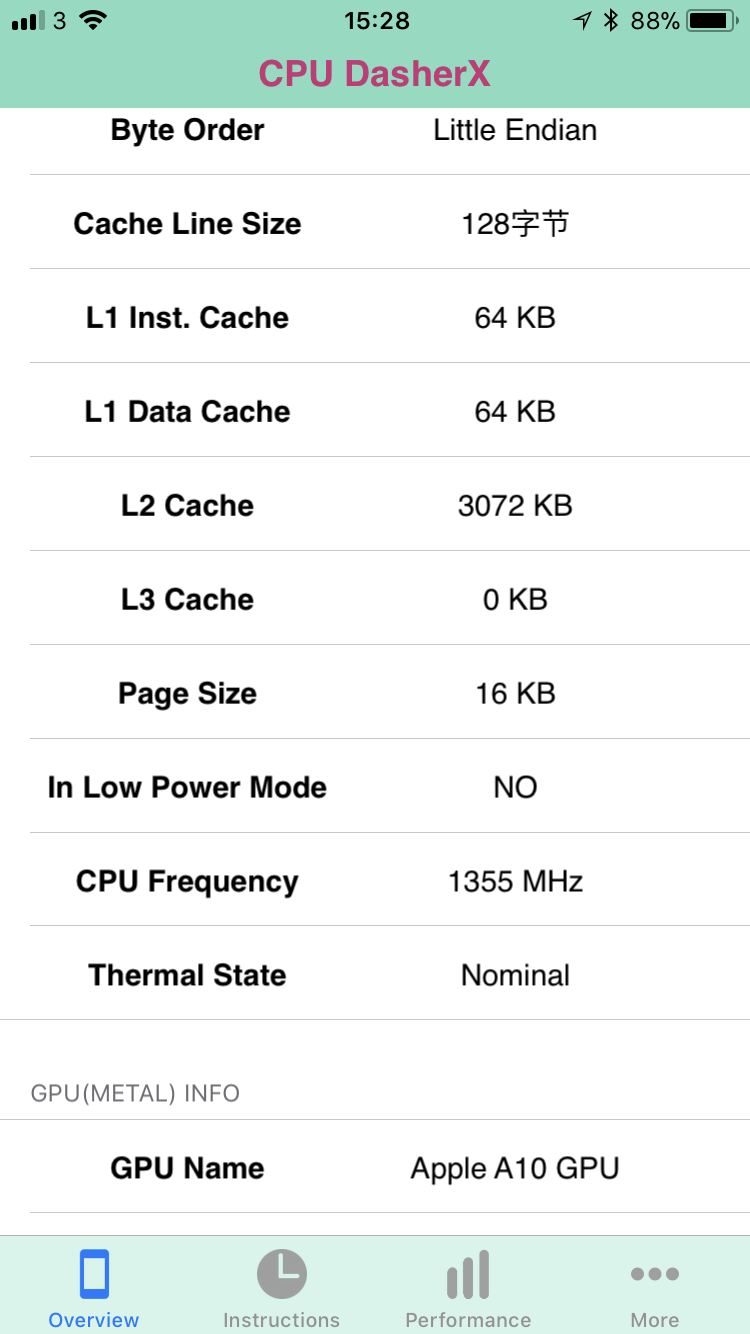
Task: Select the Instructions tab label
Action: 282,1320
